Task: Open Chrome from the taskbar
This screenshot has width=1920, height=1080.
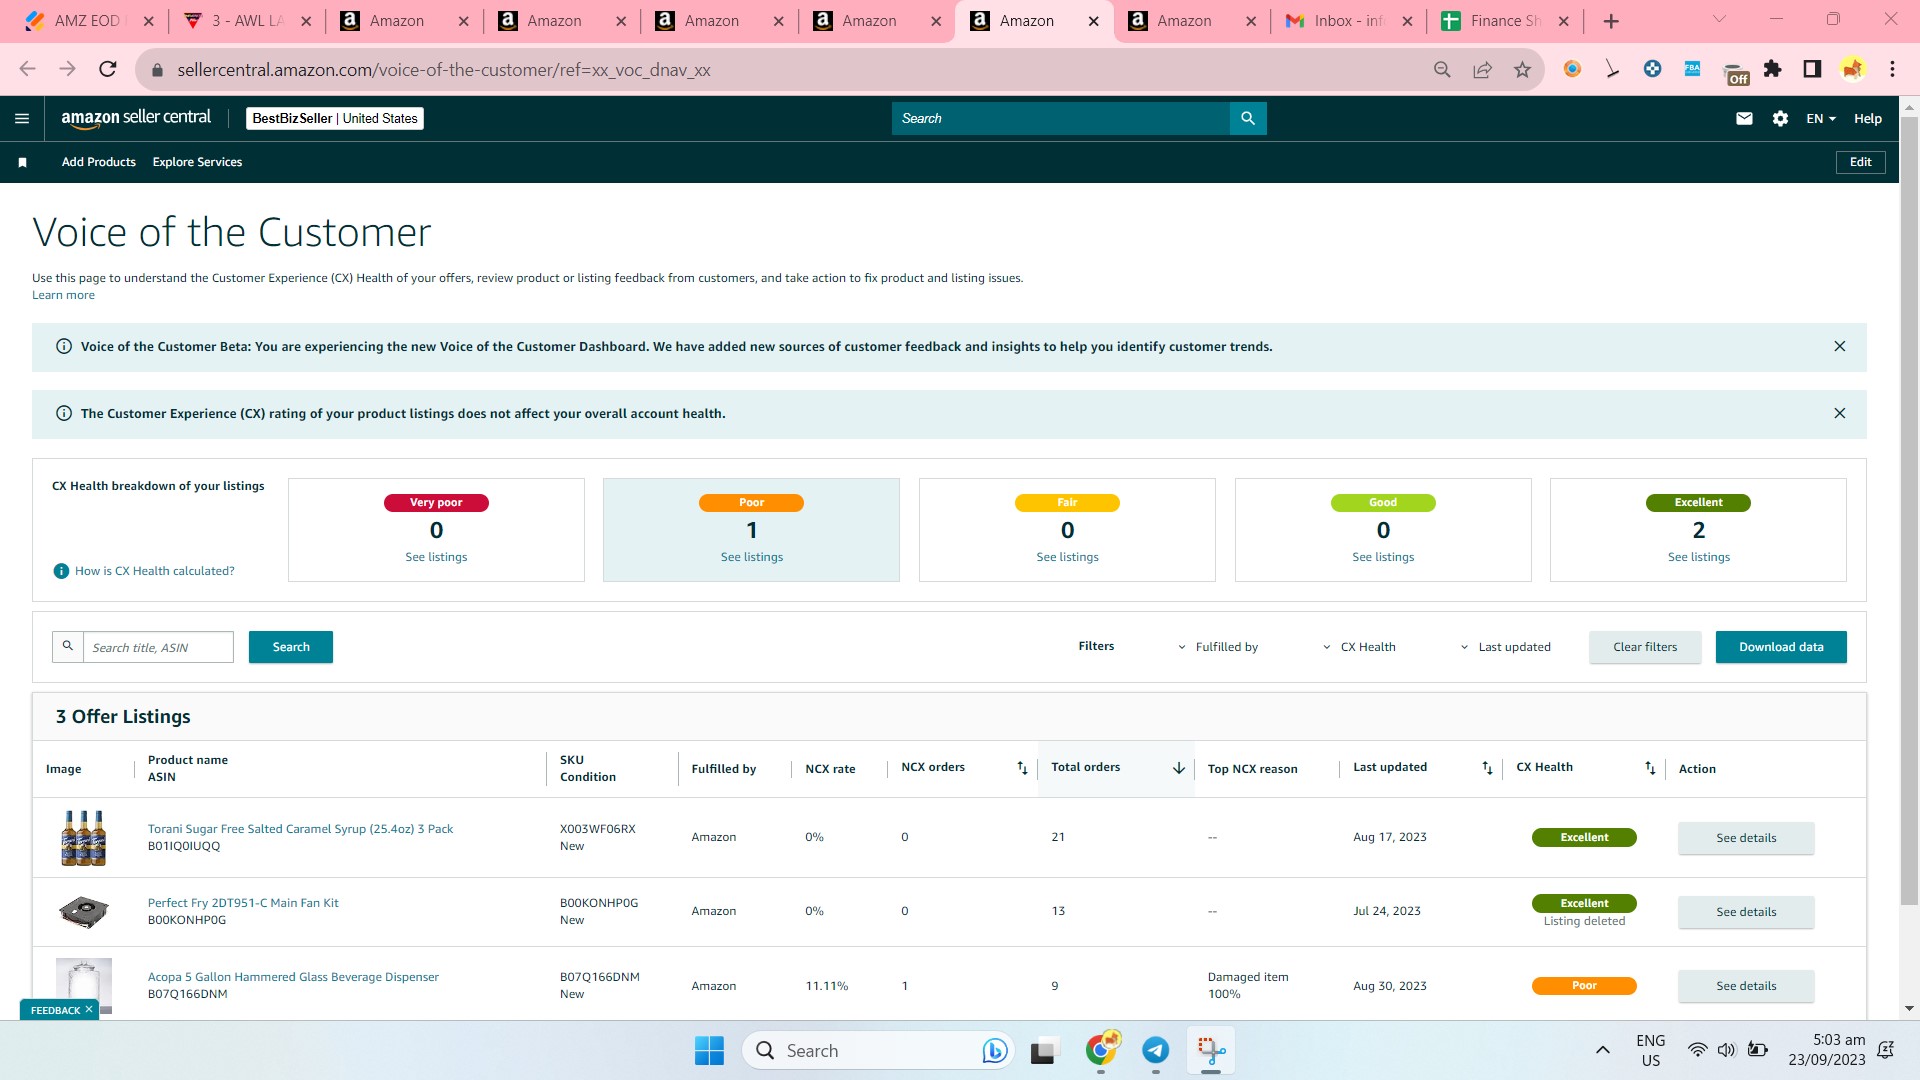Action: pyautogui.click(x=1101, y=1049)
